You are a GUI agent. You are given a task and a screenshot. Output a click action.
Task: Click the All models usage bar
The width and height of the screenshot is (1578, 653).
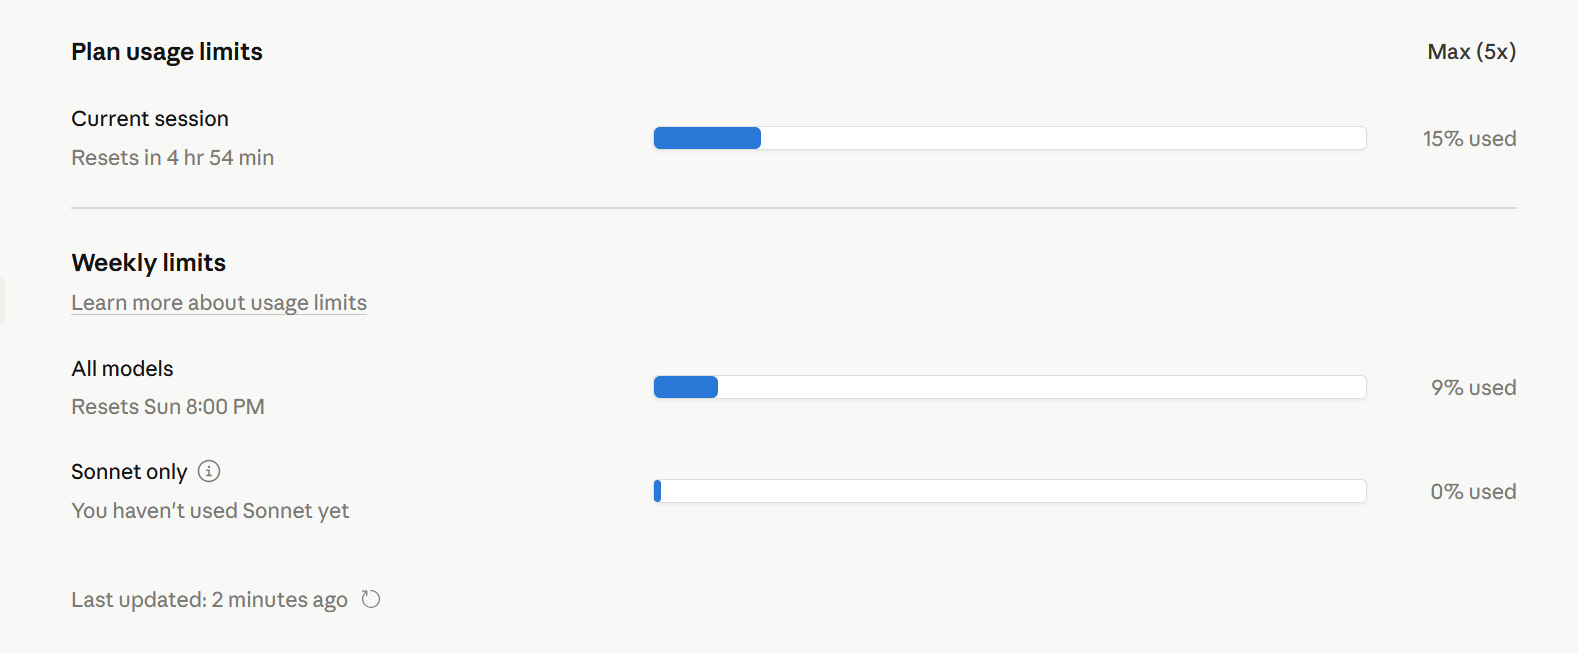1010,387
